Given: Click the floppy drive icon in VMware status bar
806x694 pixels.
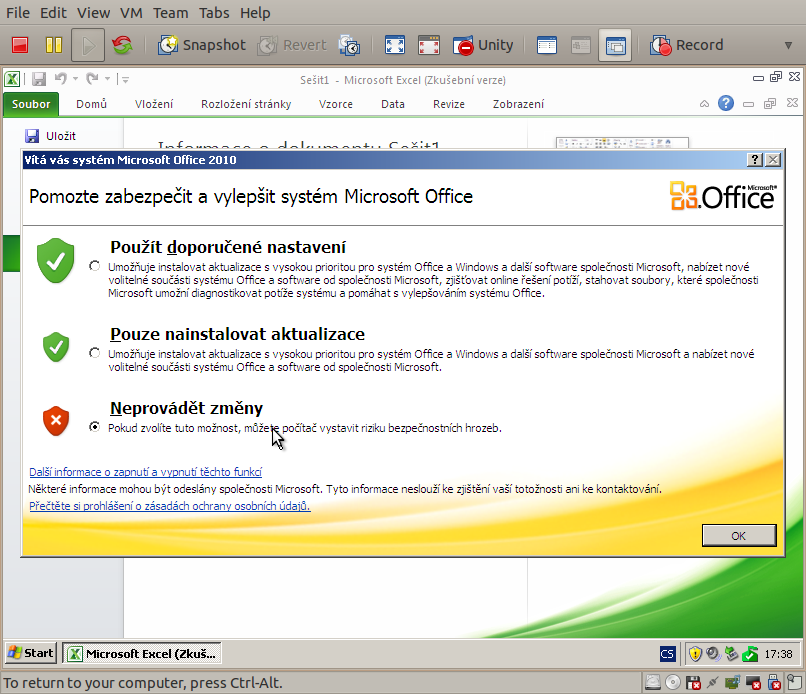Looking at the screenshot, I should coord(693,682).
